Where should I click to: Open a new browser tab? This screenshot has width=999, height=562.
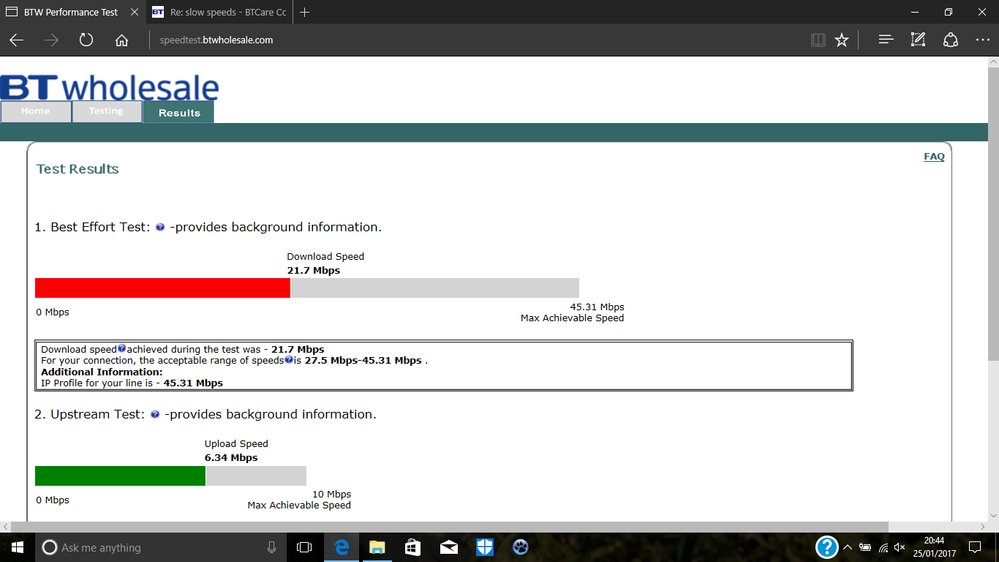point(305,12)
